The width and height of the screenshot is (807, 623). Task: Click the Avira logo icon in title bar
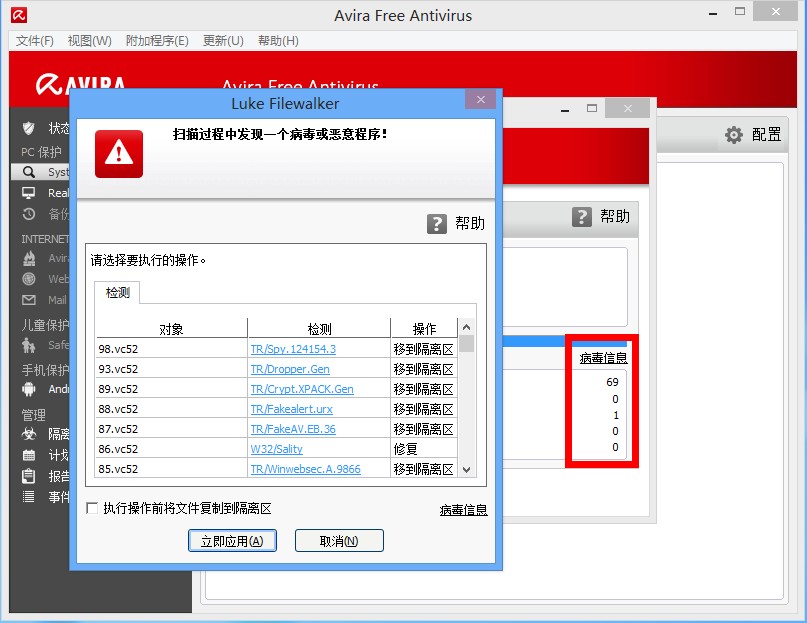(19, 15)
